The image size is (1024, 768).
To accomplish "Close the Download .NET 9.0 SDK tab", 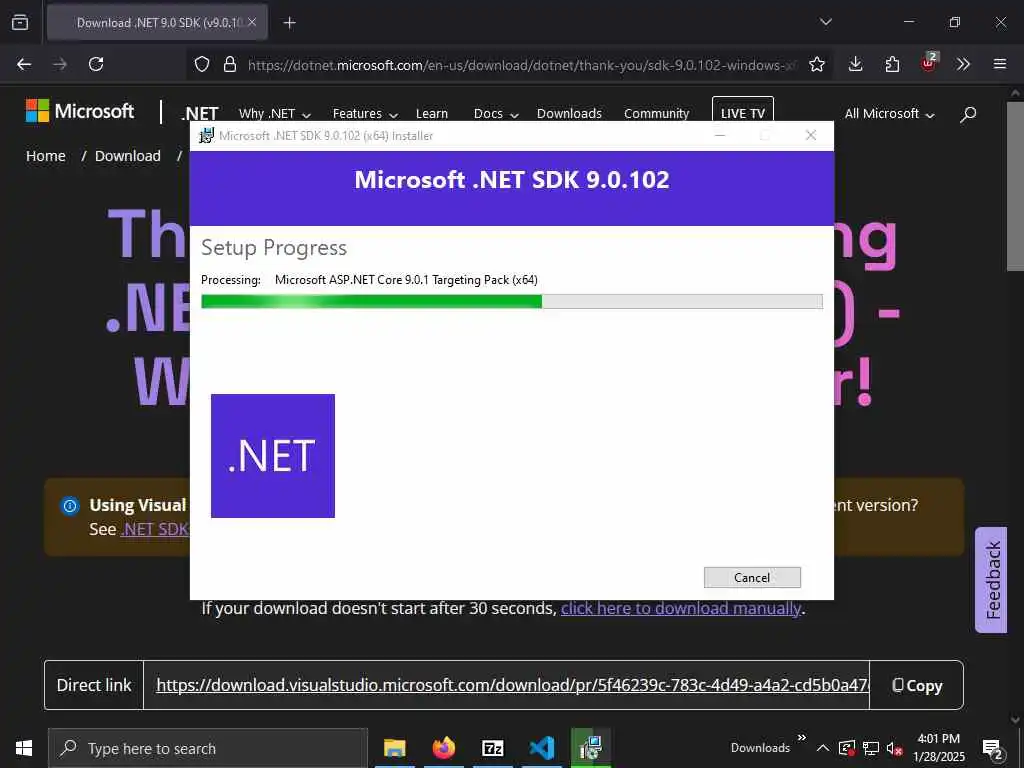I will (252, 22).
